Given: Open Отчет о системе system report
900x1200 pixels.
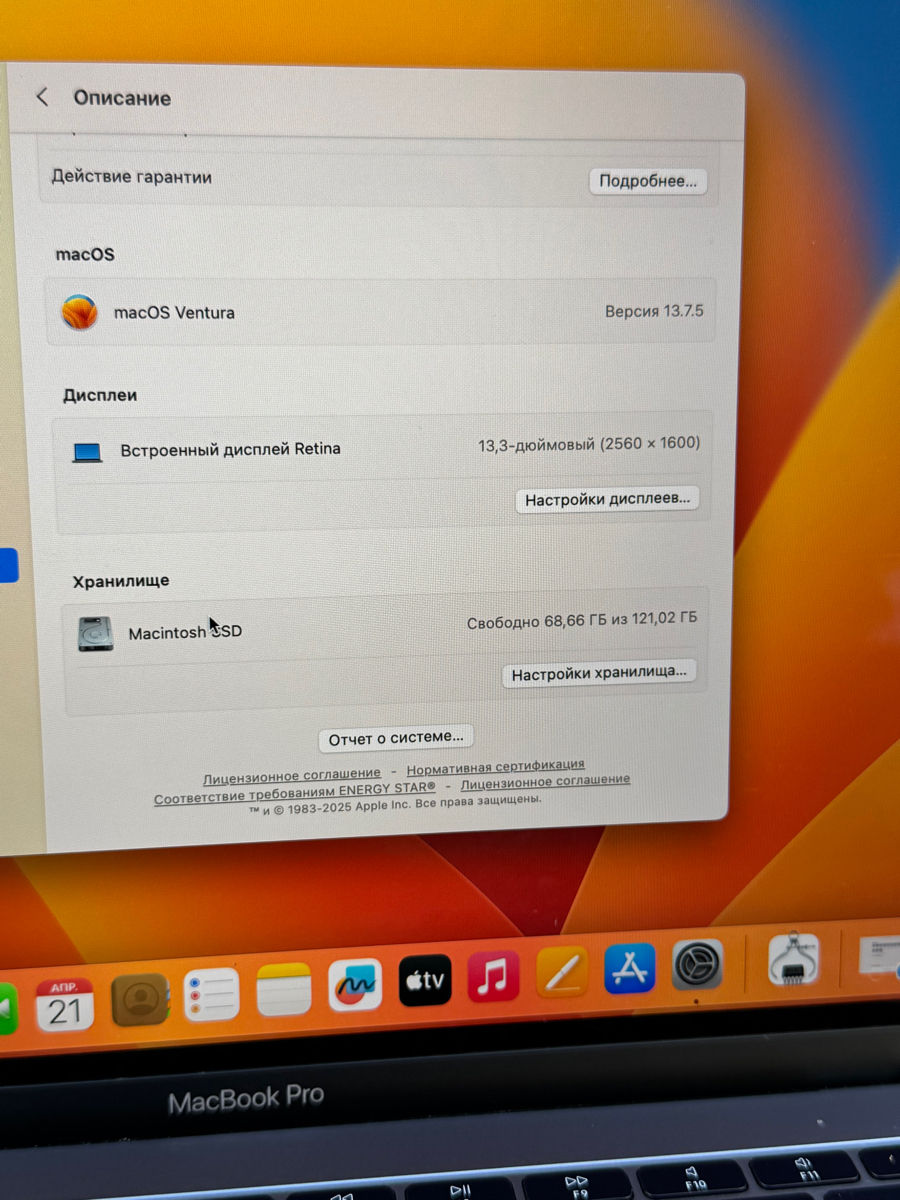Looking at the screenshot, I should [396, 738].
